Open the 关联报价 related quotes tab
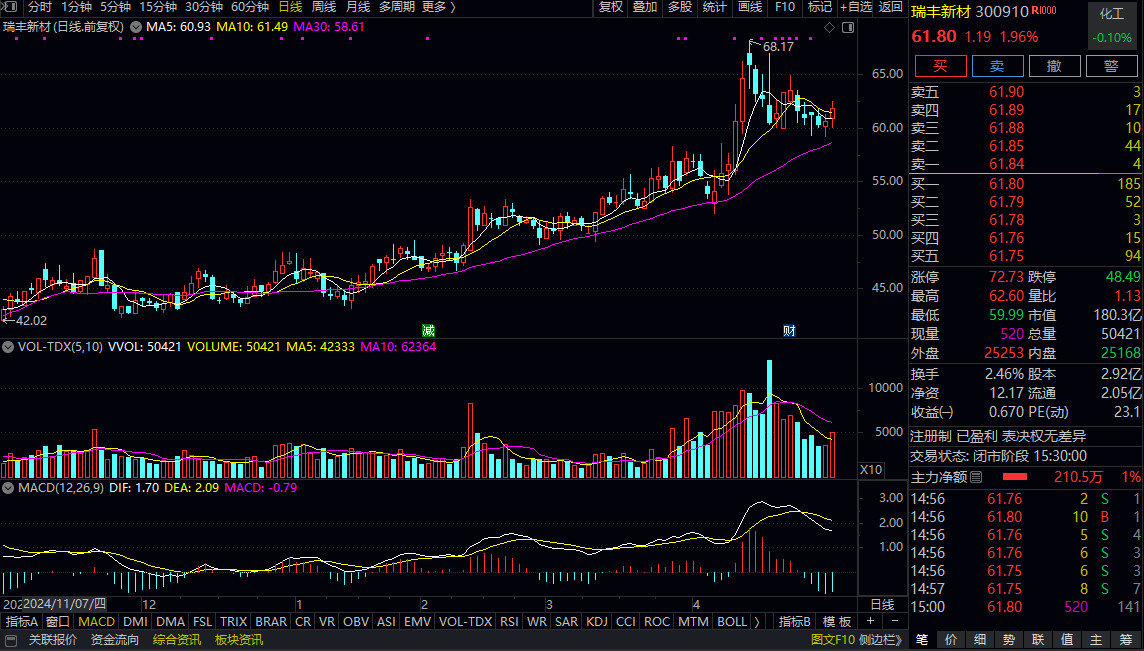Image resolution: width=1144 pixels, height=651 pixels. [53, 640]
